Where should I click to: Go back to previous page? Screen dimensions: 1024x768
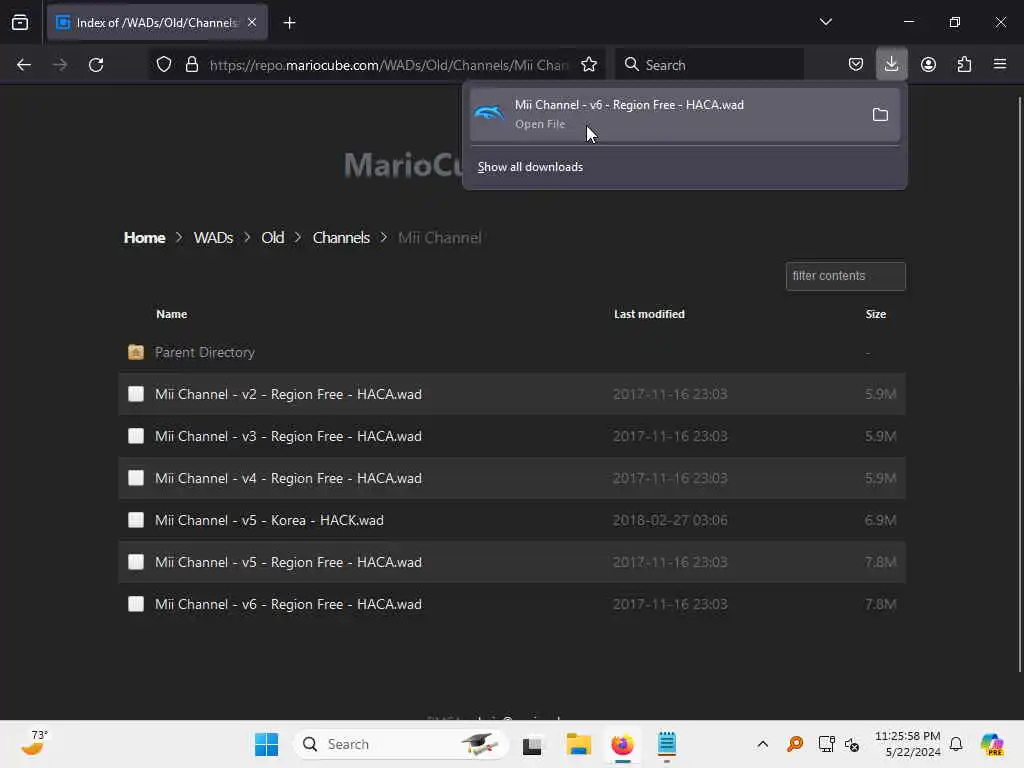pyautogui.click(x=24, y=65)
